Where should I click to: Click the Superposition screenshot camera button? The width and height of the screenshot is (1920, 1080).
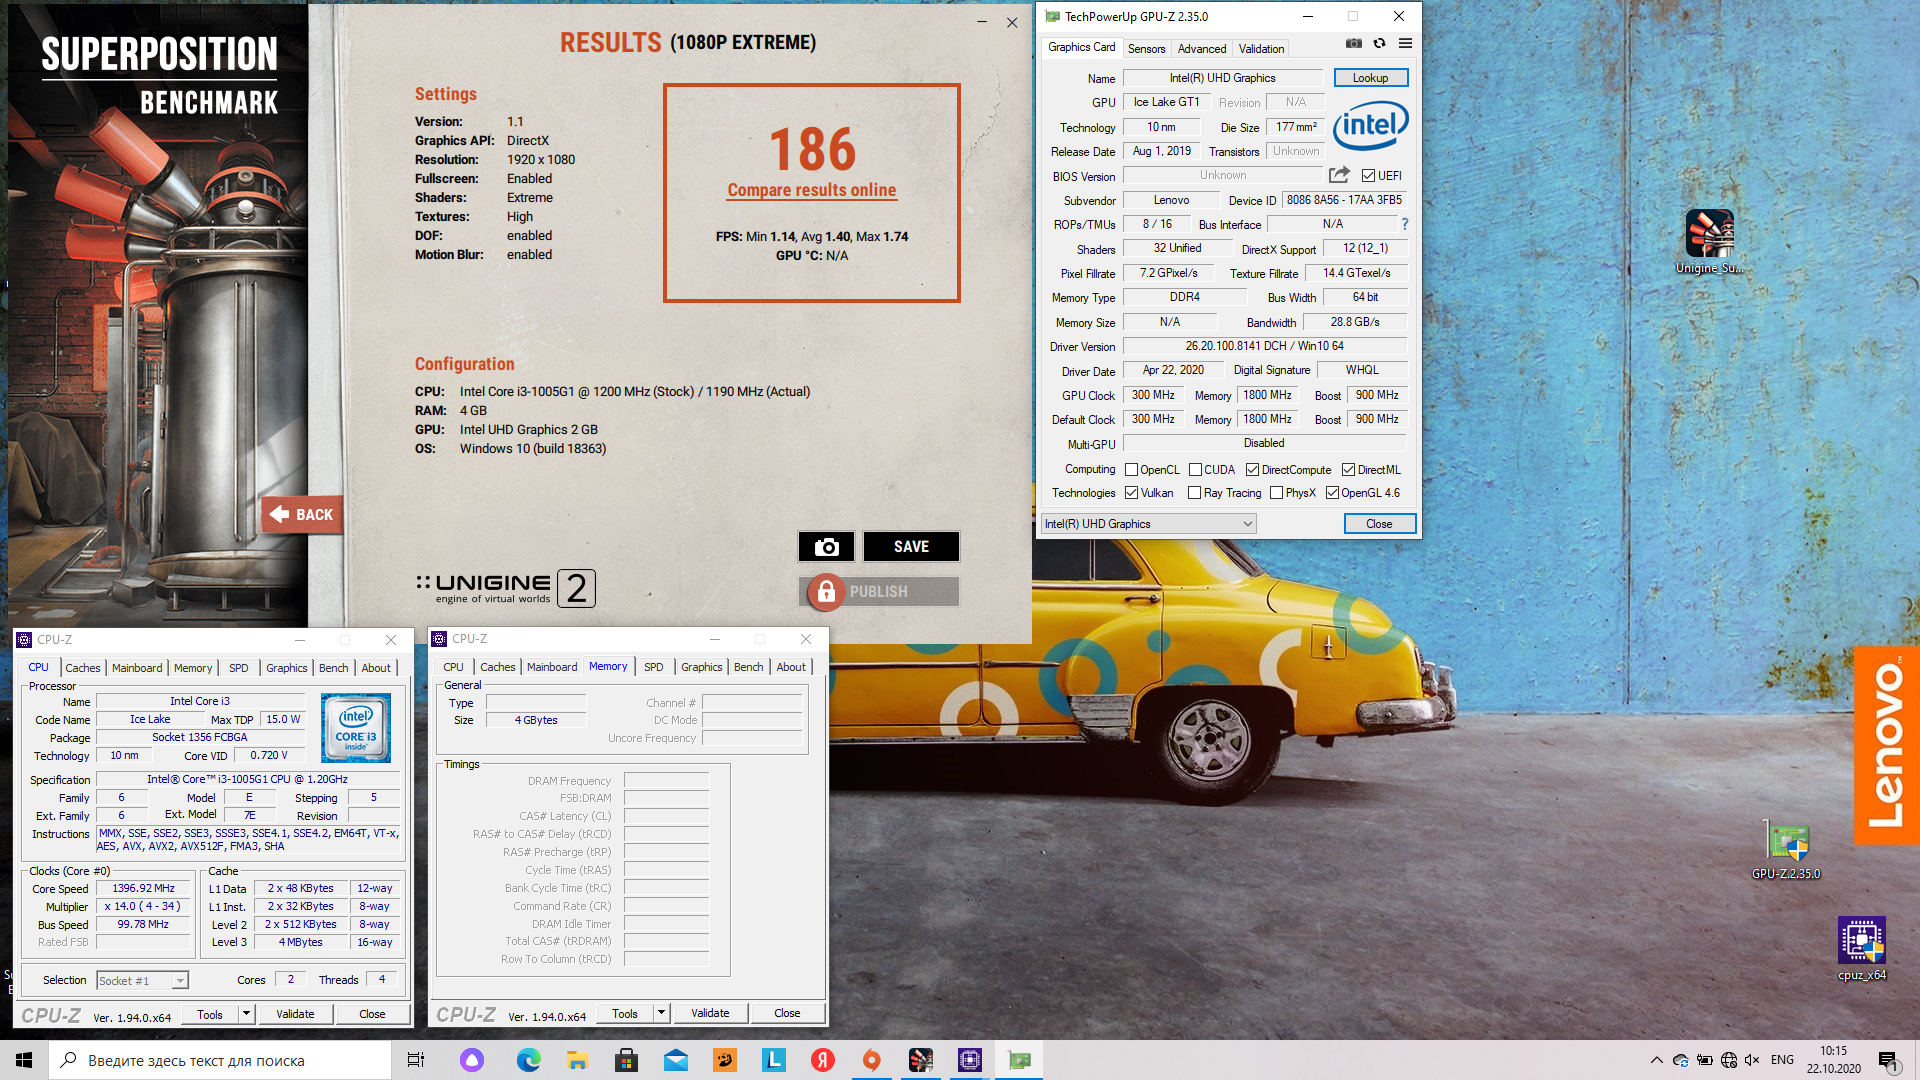(x=826, y=546)
